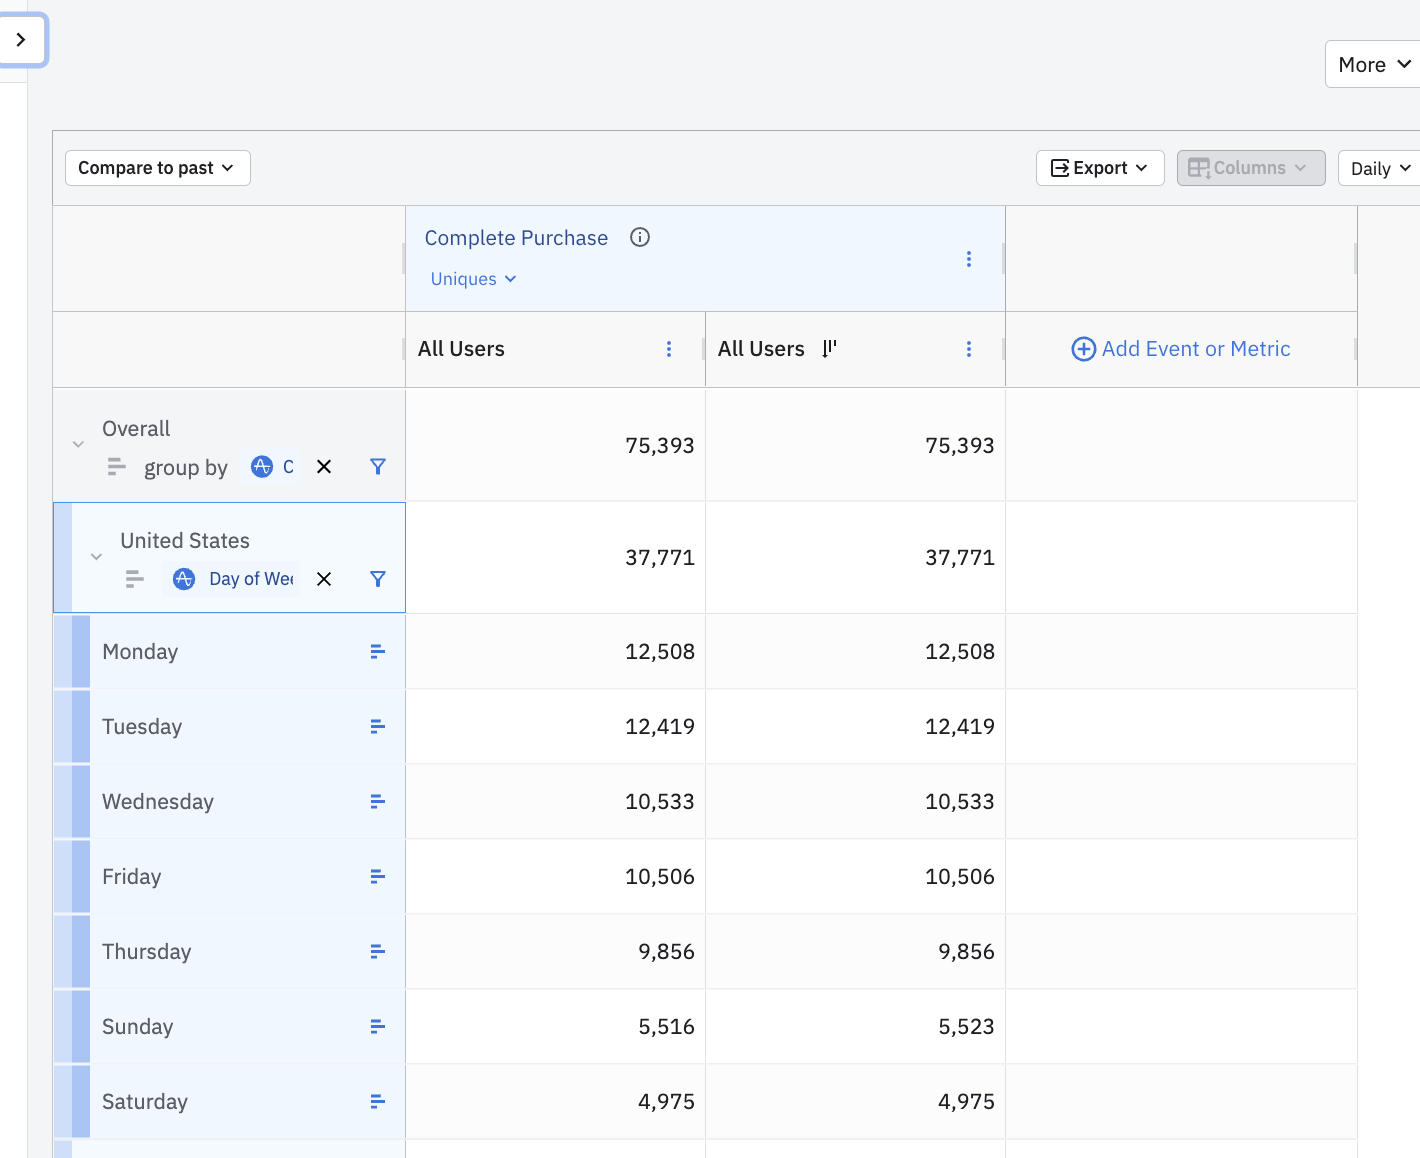Collapse the United States row group

pos(96,557)
